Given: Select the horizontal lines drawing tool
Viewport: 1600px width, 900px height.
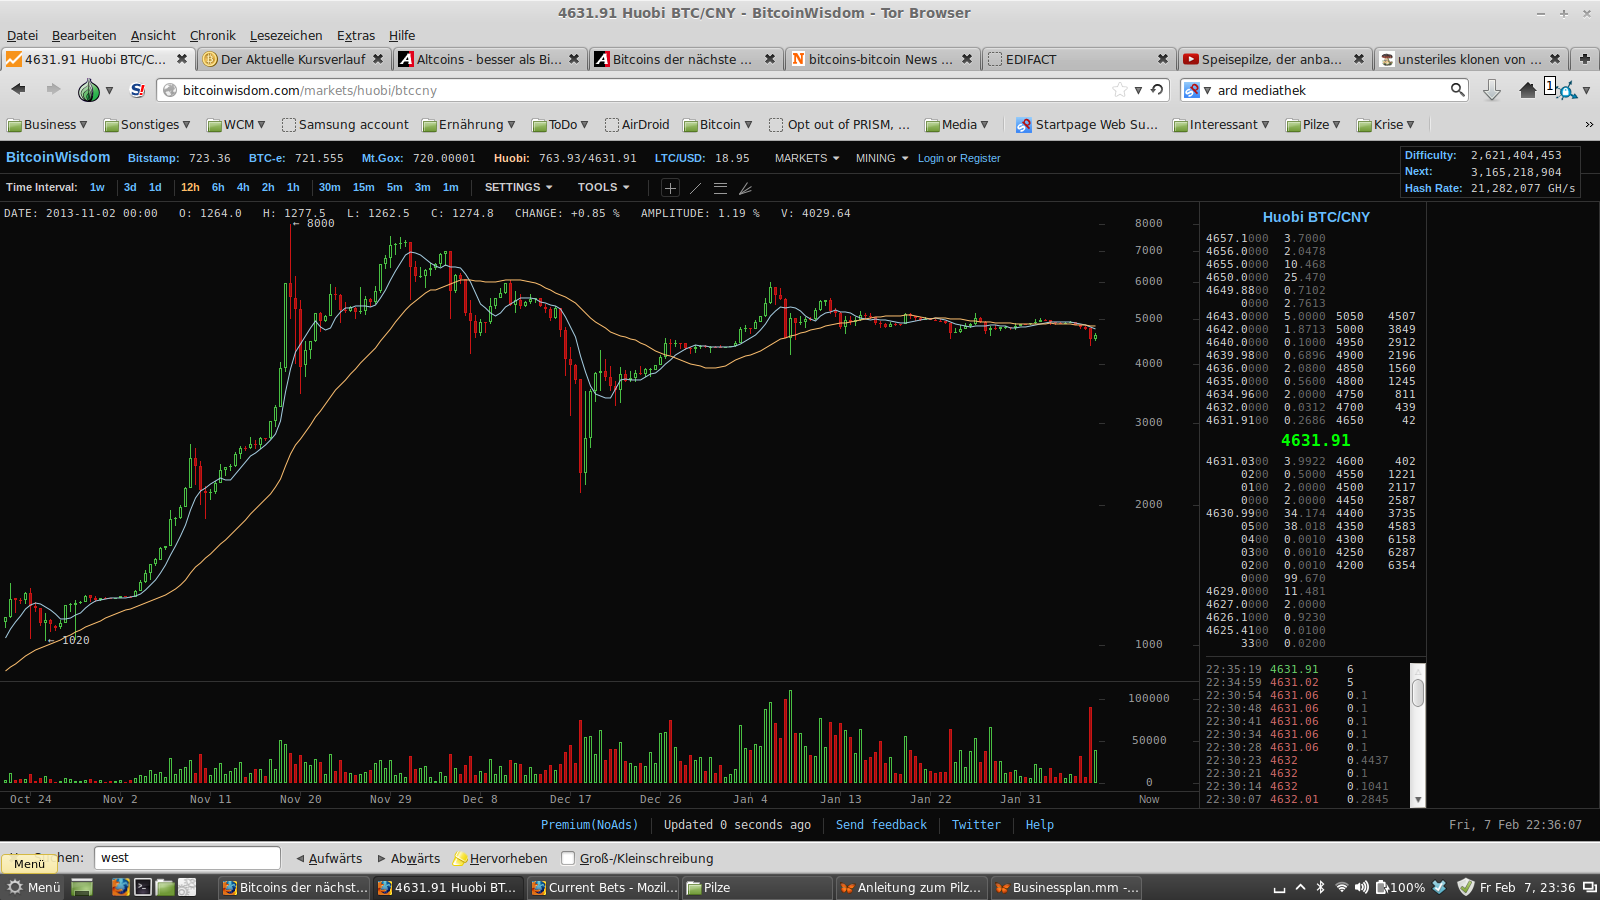Looking at the screenshot, I should tap(721, 188).
